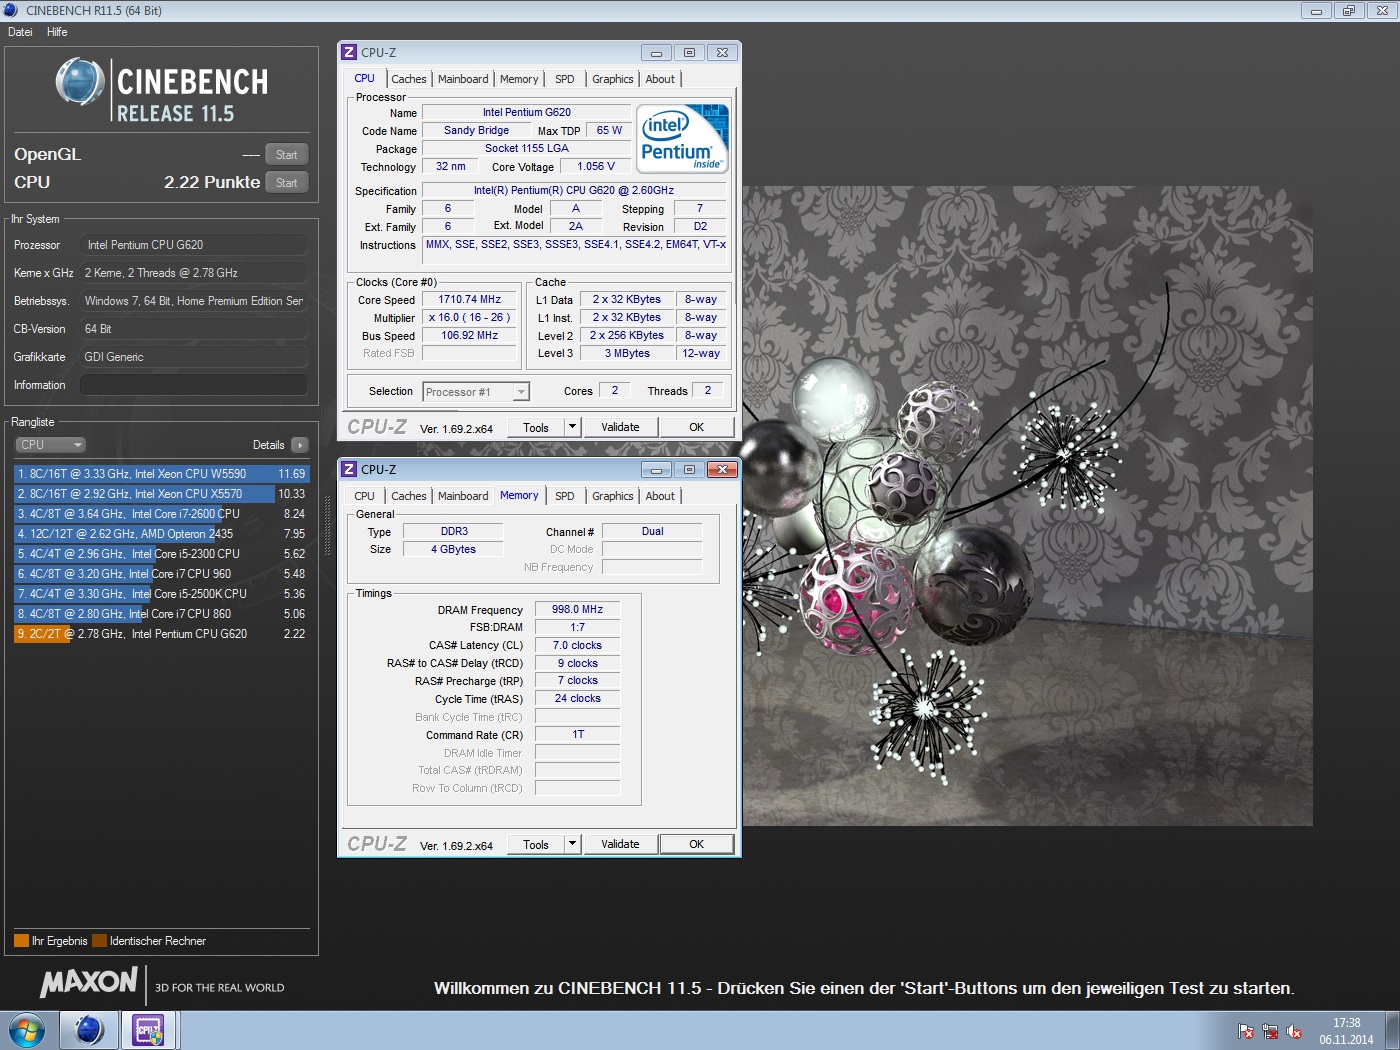
Task: Click DRAM Frequency value 998.0 MHz
Action: (577, 609)
